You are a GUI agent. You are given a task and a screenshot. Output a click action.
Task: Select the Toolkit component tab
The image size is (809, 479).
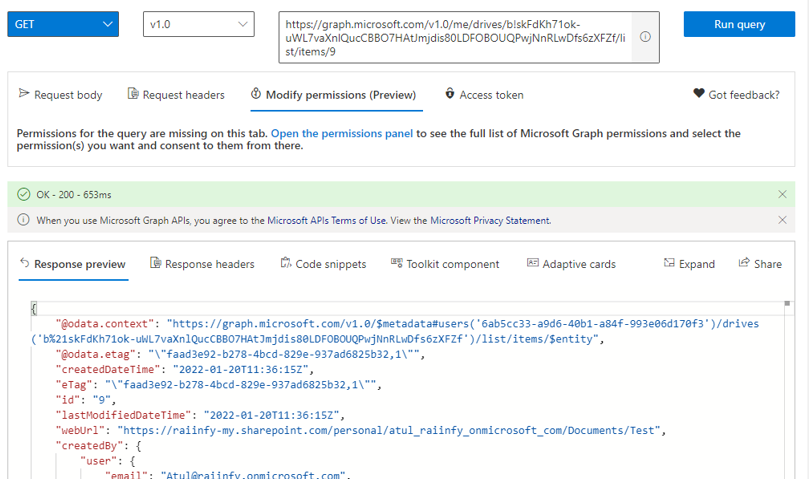pos(445,264)
